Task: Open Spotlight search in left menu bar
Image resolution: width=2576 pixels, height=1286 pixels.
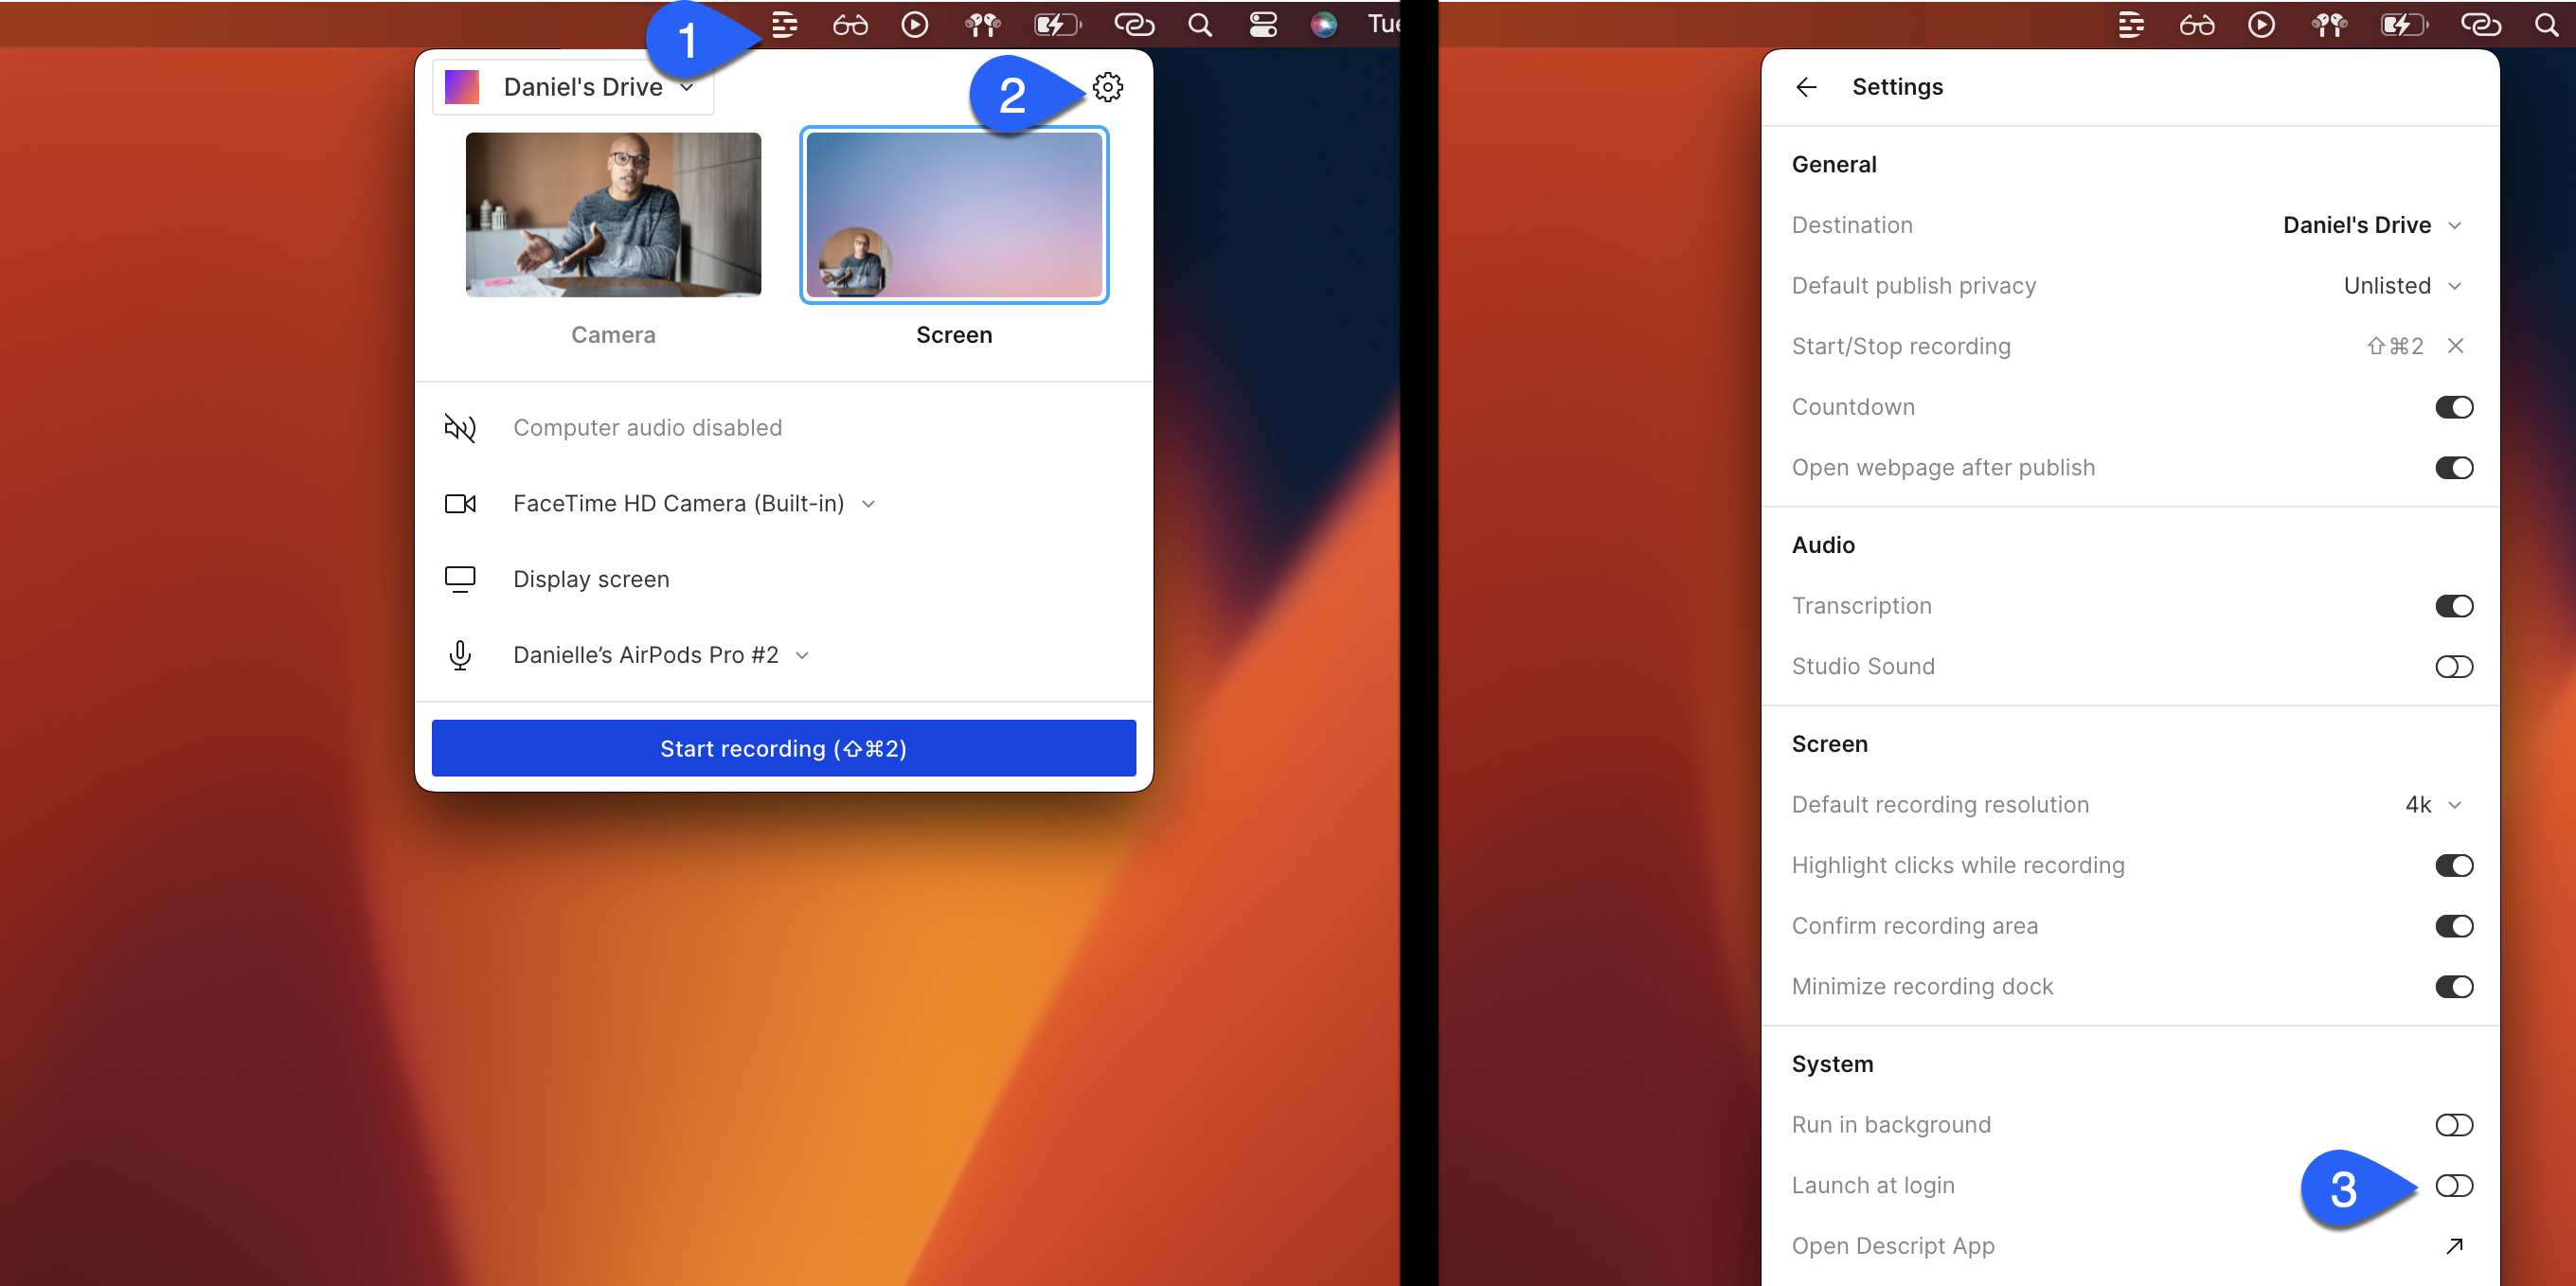Action: pos(1200,24)
